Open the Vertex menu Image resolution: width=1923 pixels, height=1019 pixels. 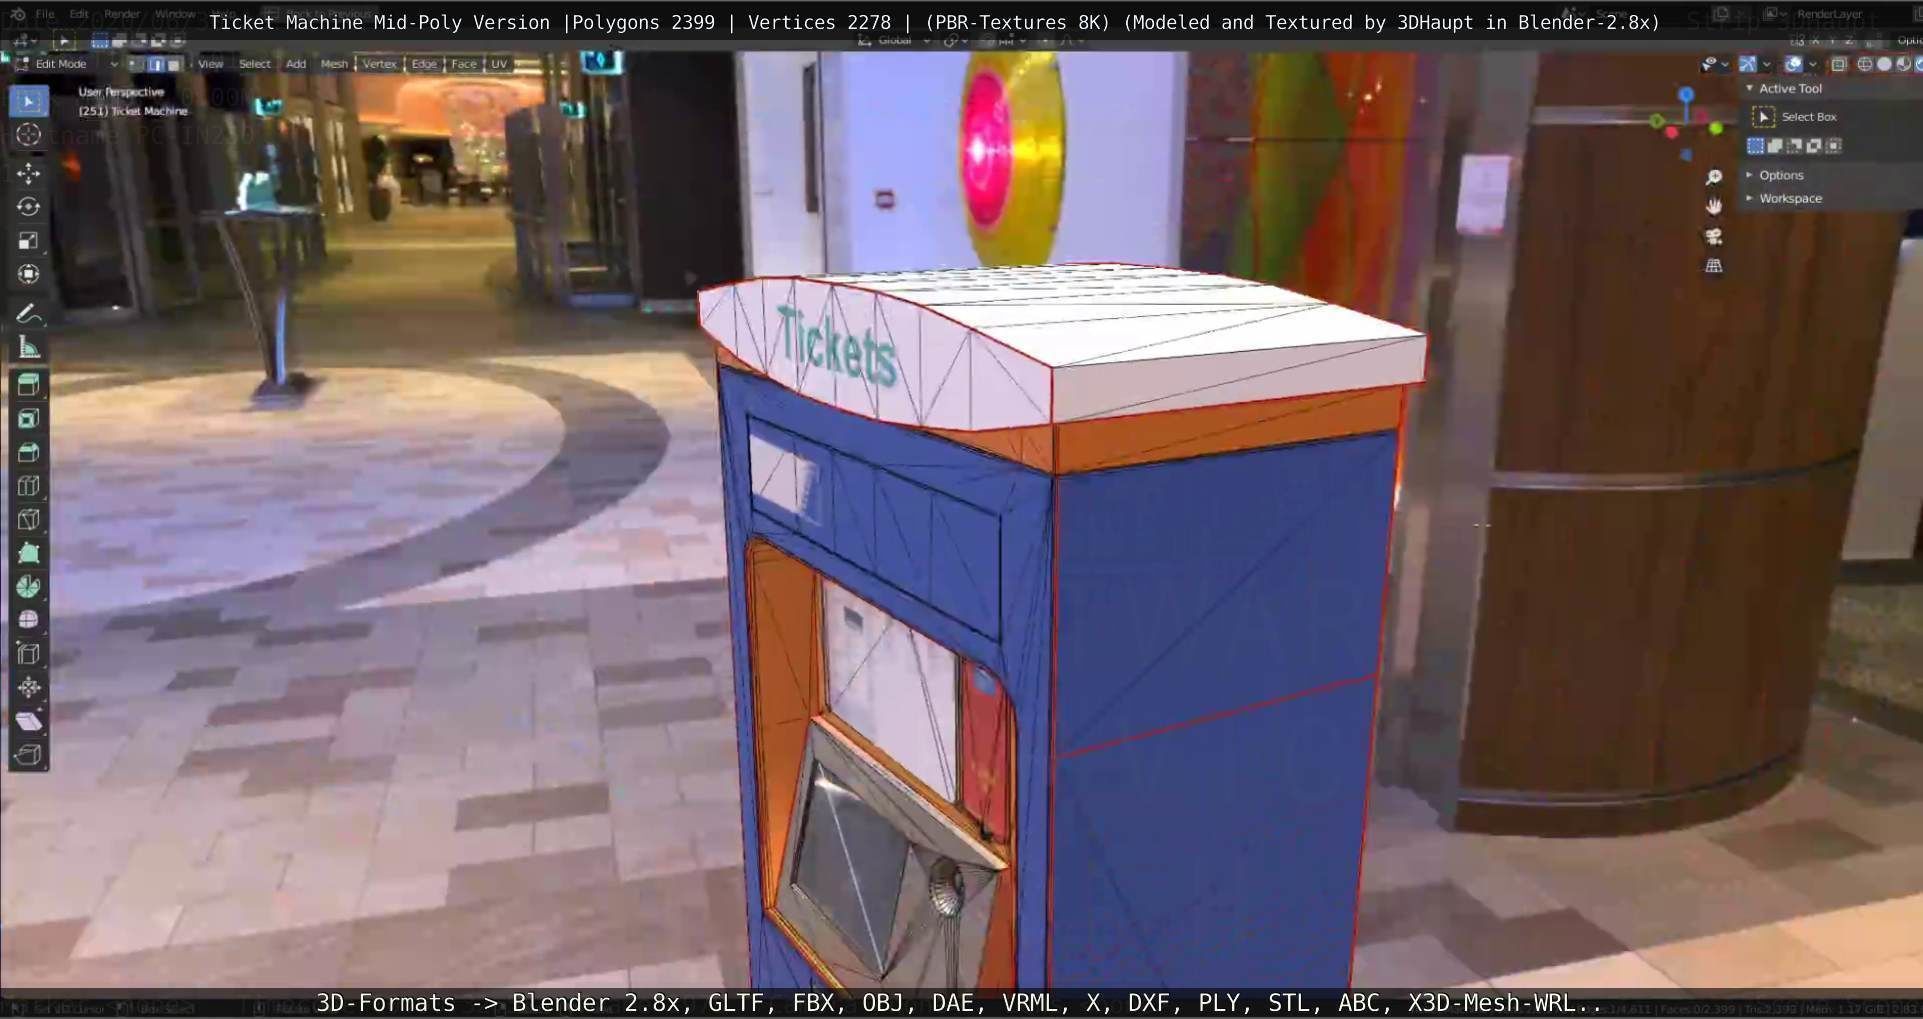click(x=379, y=64)
